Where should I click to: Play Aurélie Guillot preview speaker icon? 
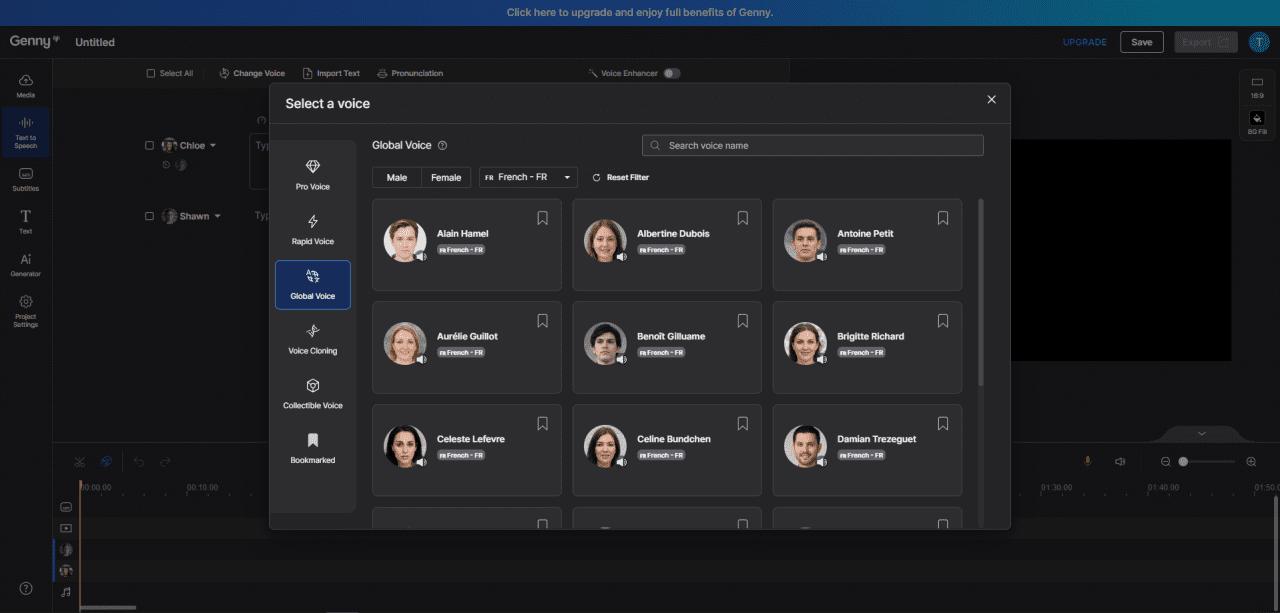pos(421,360)
